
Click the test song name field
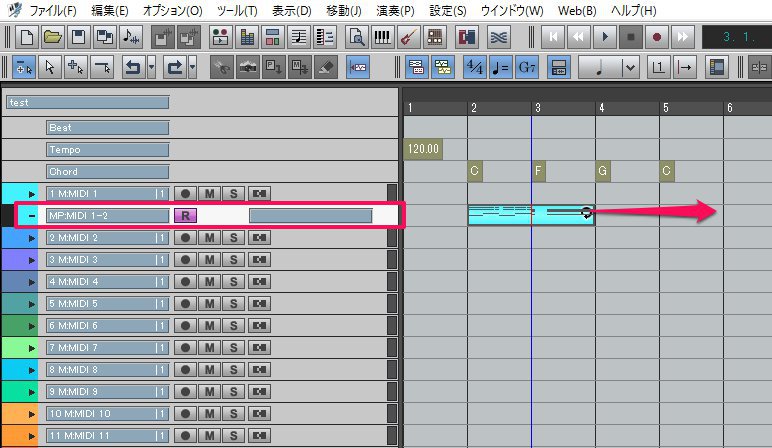[88, 102]
